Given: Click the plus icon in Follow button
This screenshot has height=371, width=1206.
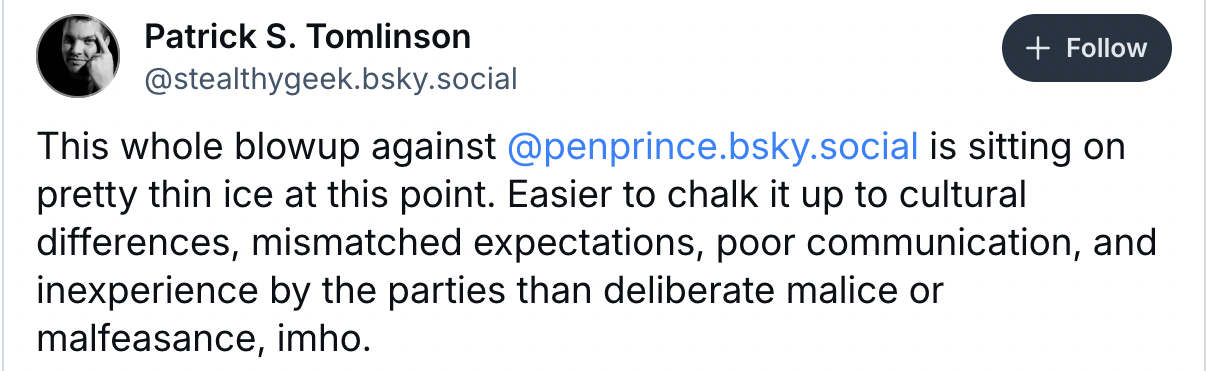Looking at the screenshot, I should coord(1038,48).
